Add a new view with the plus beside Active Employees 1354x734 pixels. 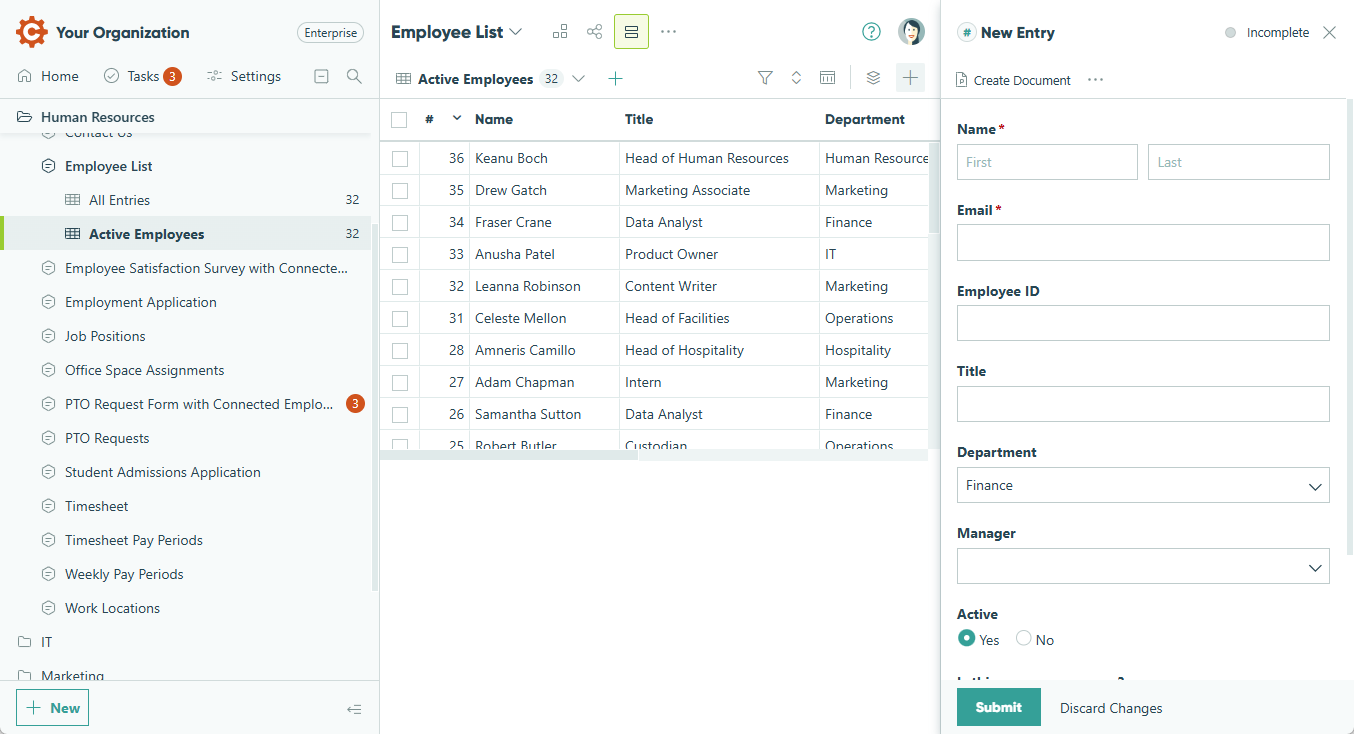pyautogui.click(x=615, y=79)
